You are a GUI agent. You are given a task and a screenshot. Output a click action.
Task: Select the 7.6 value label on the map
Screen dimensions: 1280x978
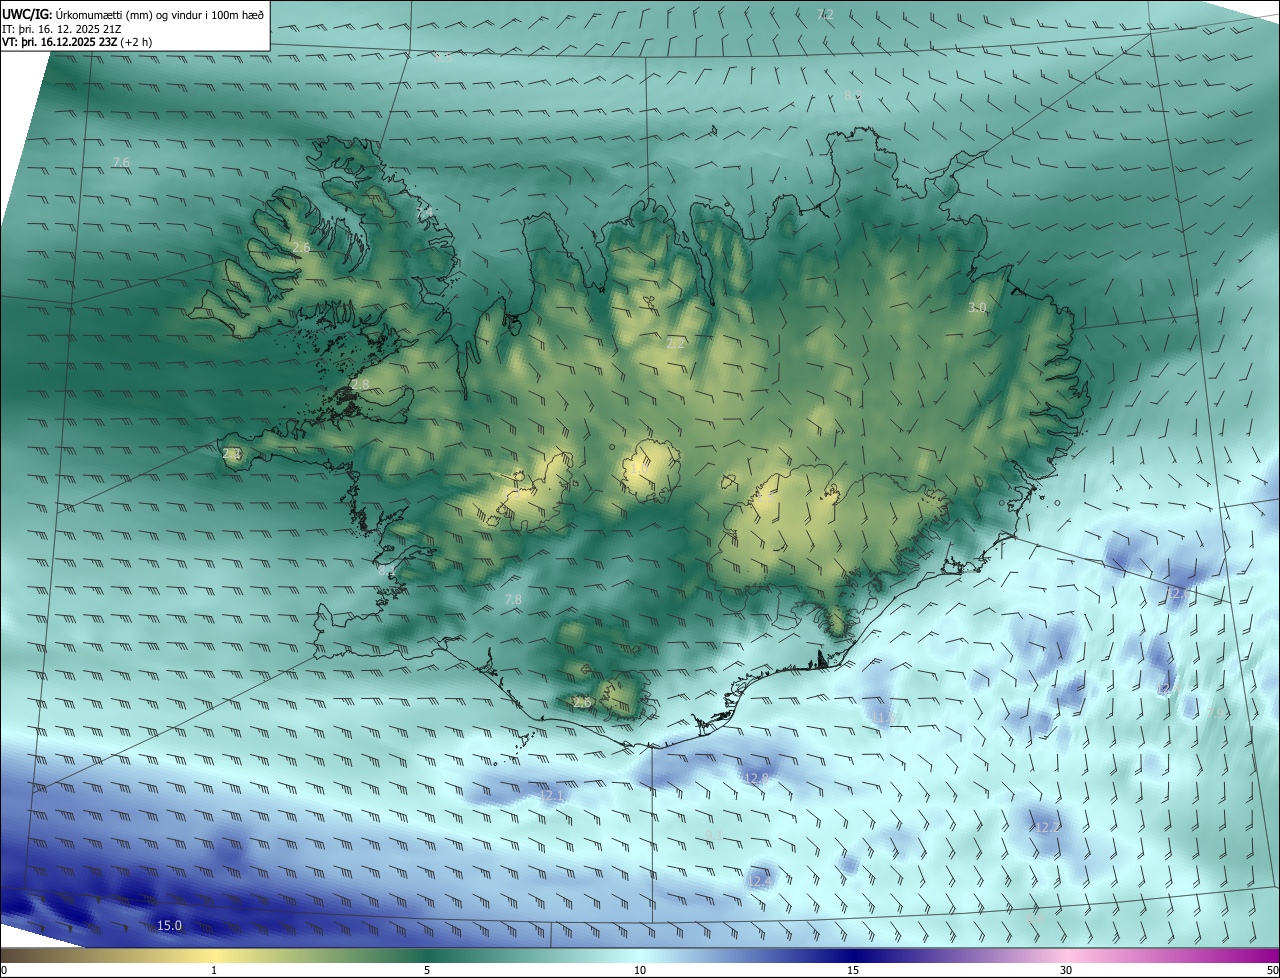(121, 162)
